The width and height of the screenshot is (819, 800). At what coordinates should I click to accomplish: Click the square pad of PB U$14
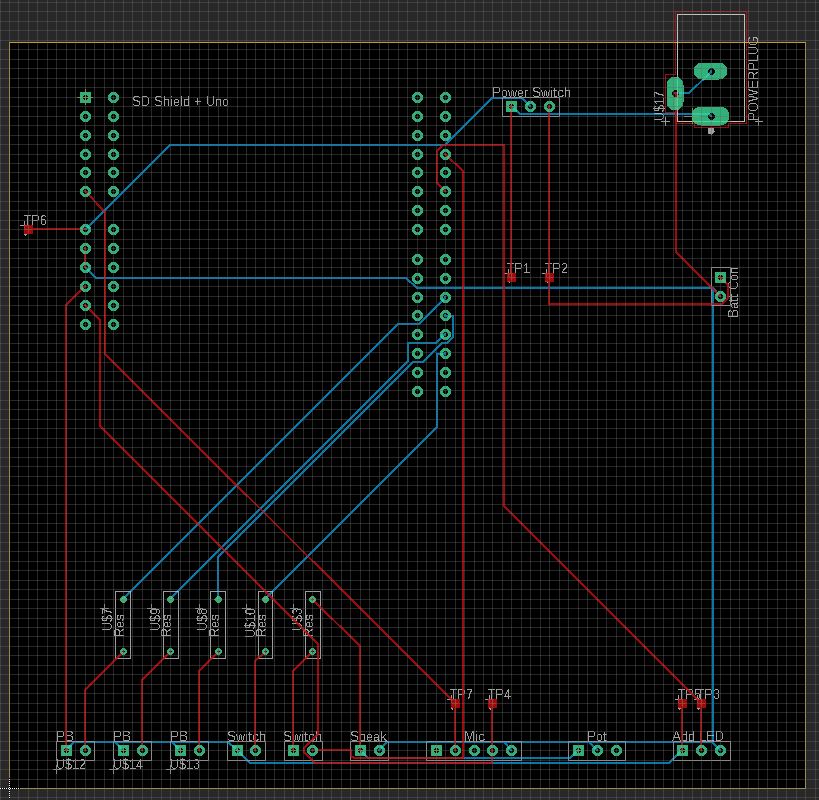[x=123, y=750]
